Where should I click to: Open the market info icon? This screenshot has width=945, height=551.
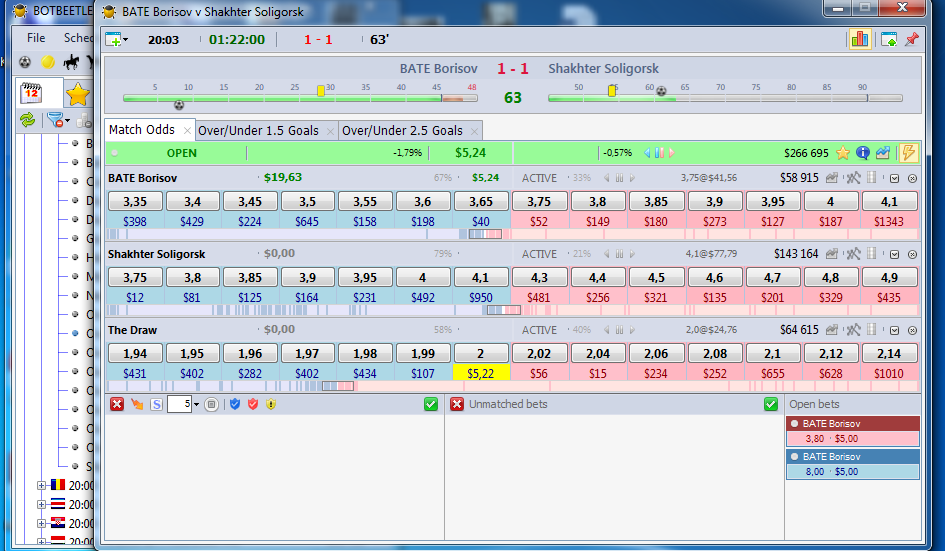point(863,153)
